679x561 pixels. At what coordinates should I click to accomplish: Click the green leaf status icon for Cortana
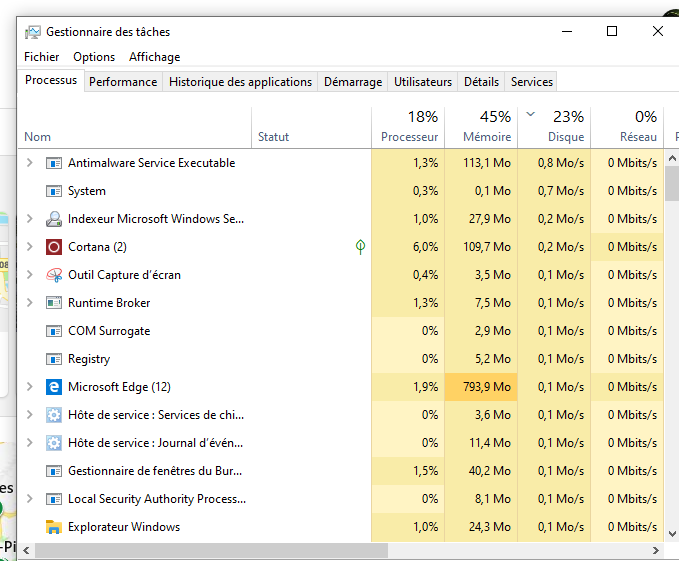point(360,247)
